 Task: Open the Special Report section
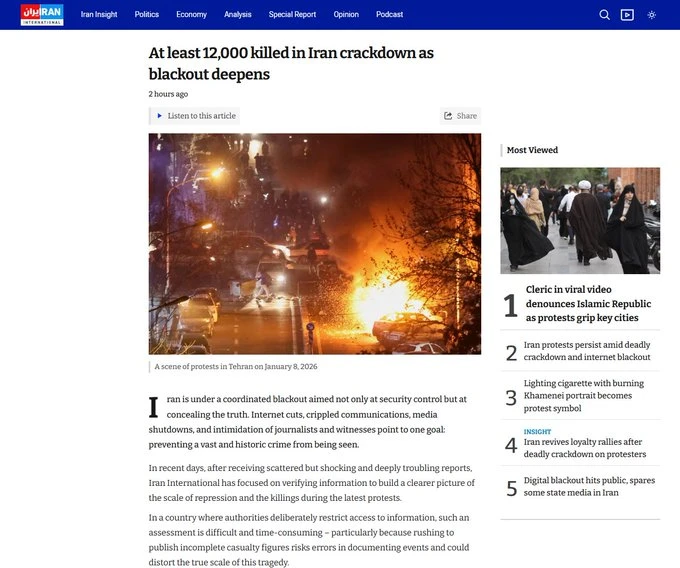[292, 15]
